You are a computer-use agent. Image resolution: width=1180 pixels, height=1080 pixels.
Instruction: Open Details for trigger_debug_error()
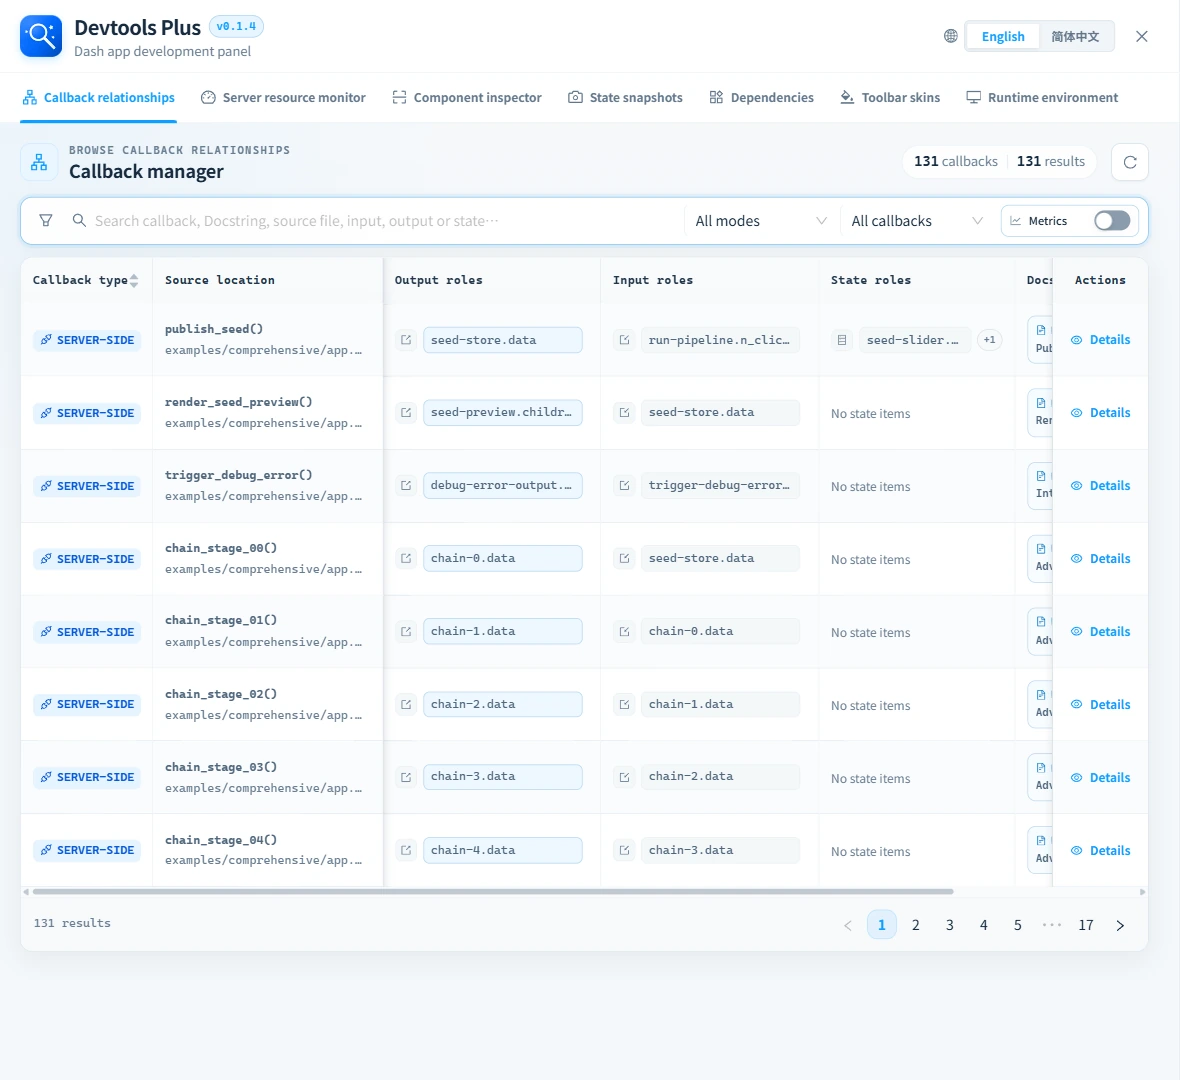pos(1100,485)
